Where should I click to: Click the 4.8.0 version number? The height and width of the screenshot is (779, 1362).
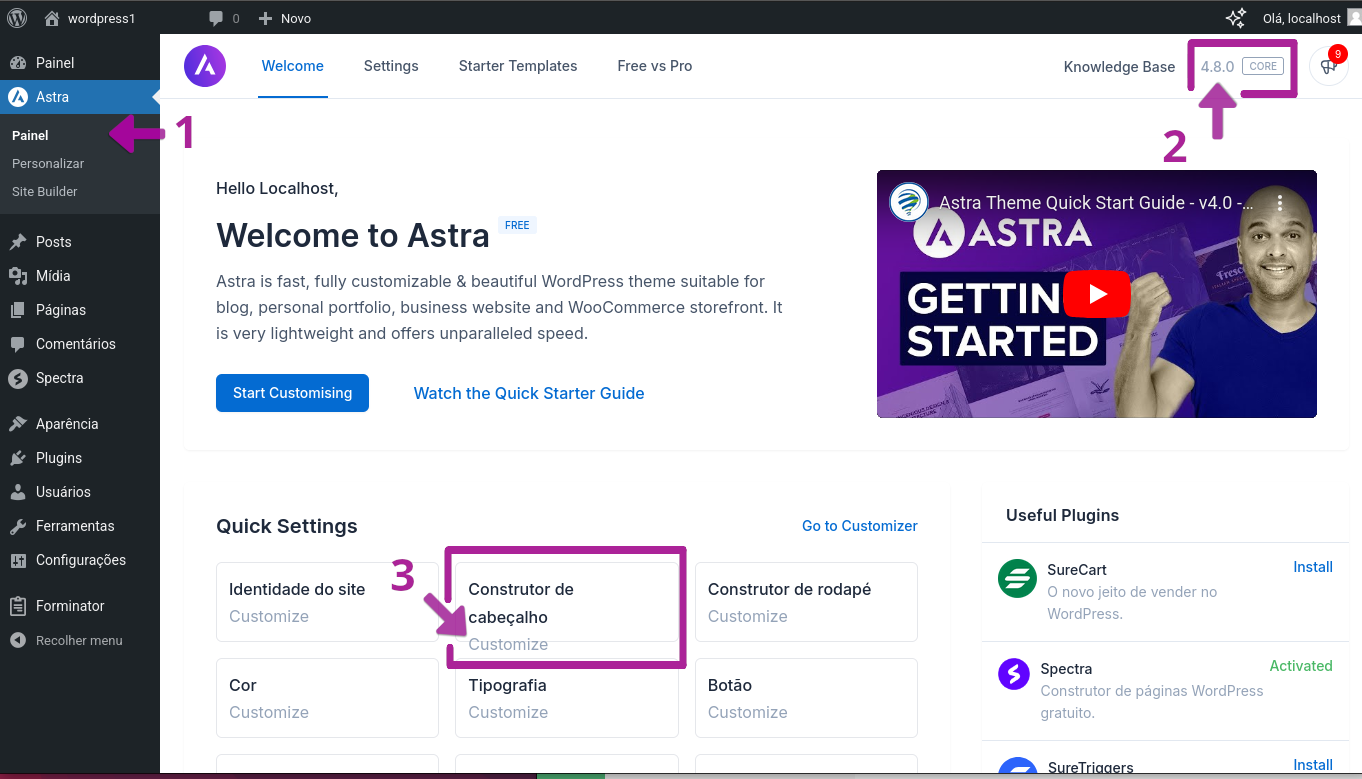click(1218, 67)
